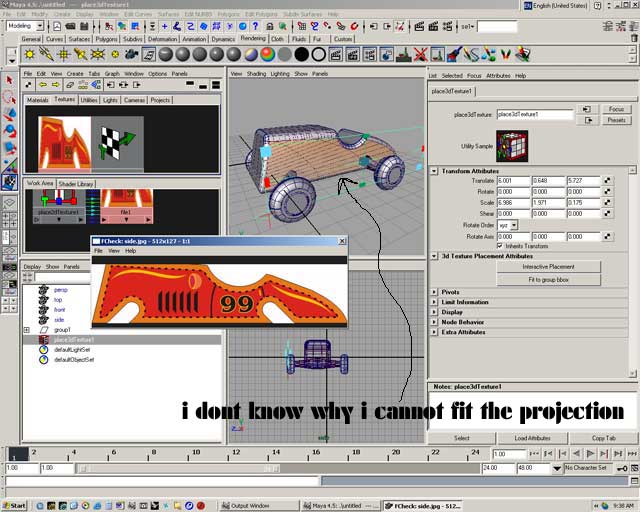The width and height of the screenshot is (640, 512).
Task: Click the Interactive Placement button
Action: click(x=549, y=267)
